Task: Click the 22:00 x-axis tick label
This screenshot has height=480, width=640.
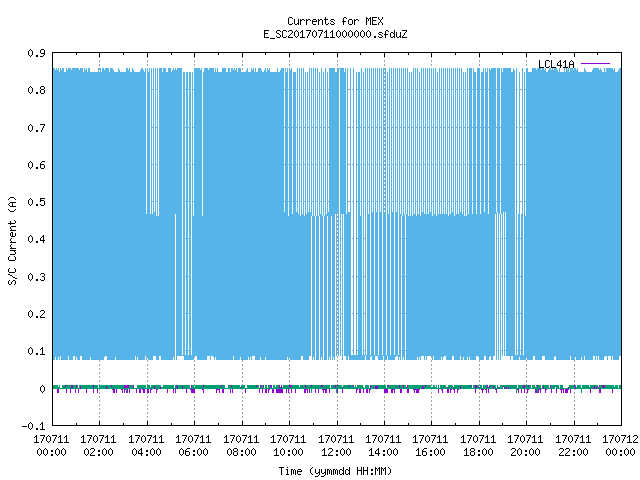Action: coord(573,452)
